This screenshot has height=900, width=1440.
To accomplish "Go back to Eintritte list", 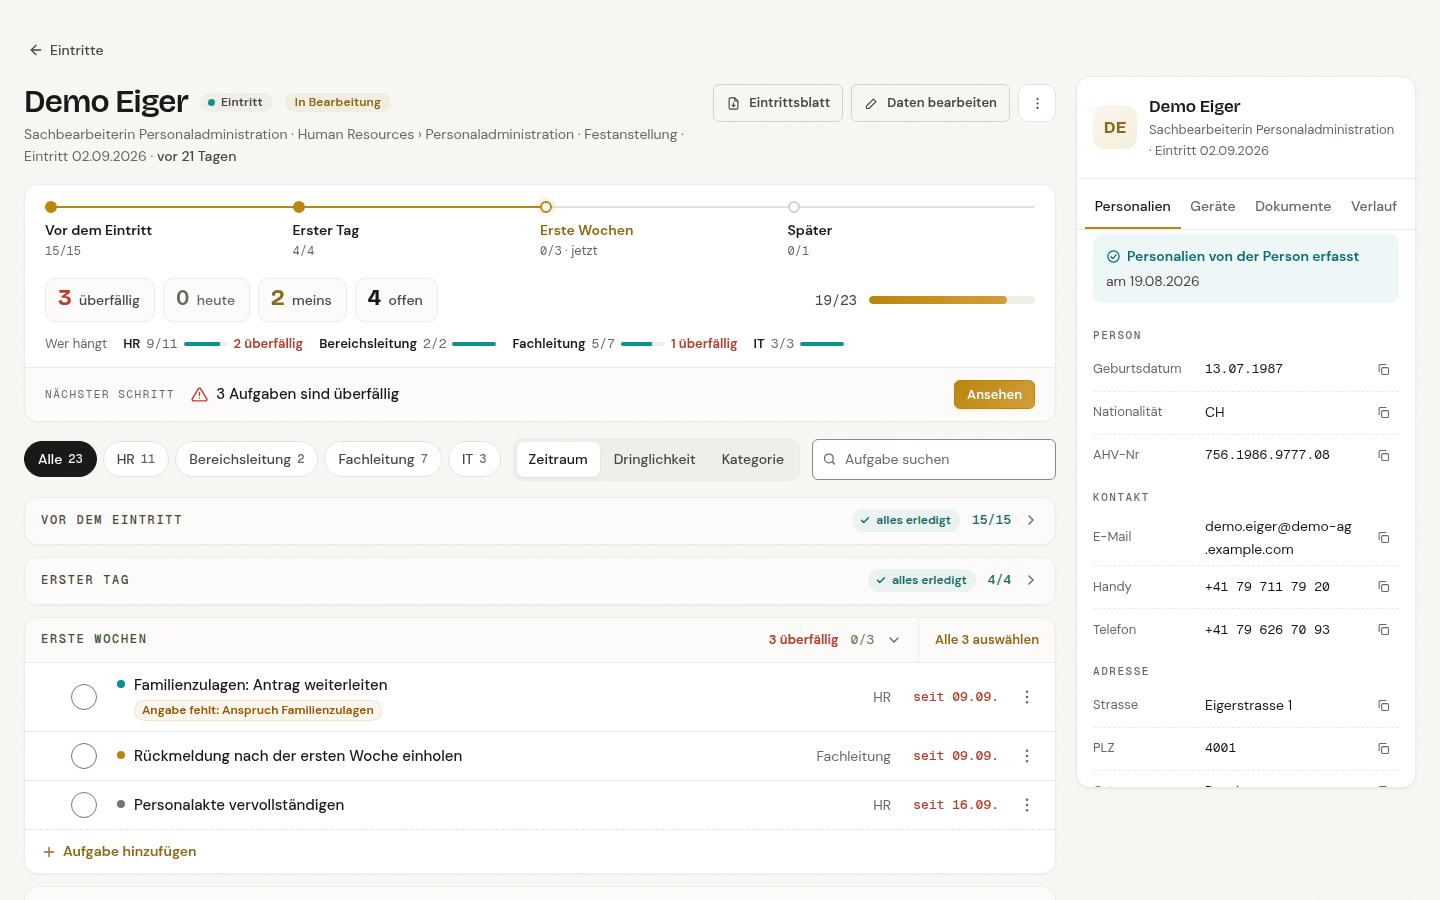I will (66, 50).
